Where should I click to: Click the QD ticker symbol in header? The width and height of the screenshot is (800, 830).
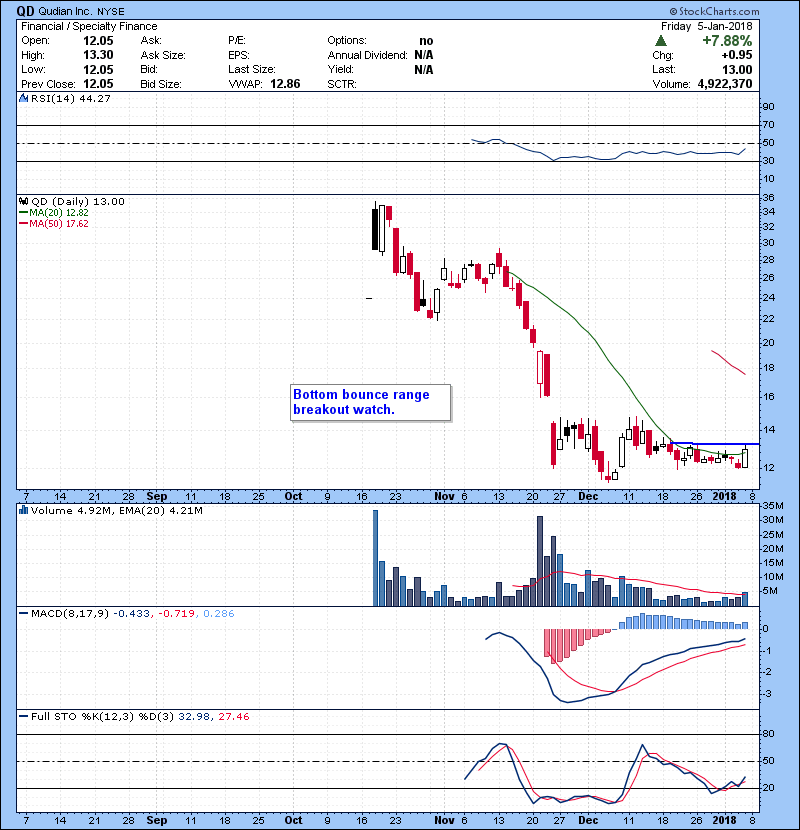pyautogui.click(x=25, y=11)
